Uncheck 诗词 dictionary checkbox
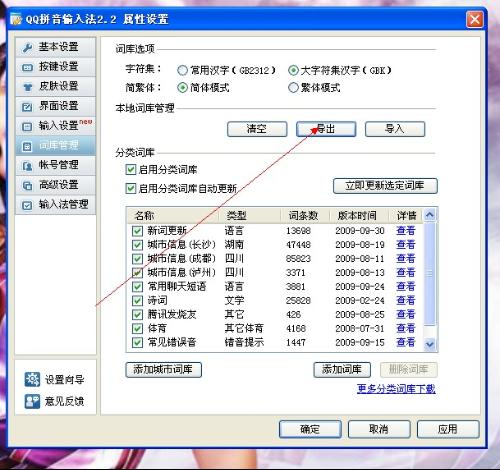Viewport: 500px width, 470px height. (x=137, y=300)
